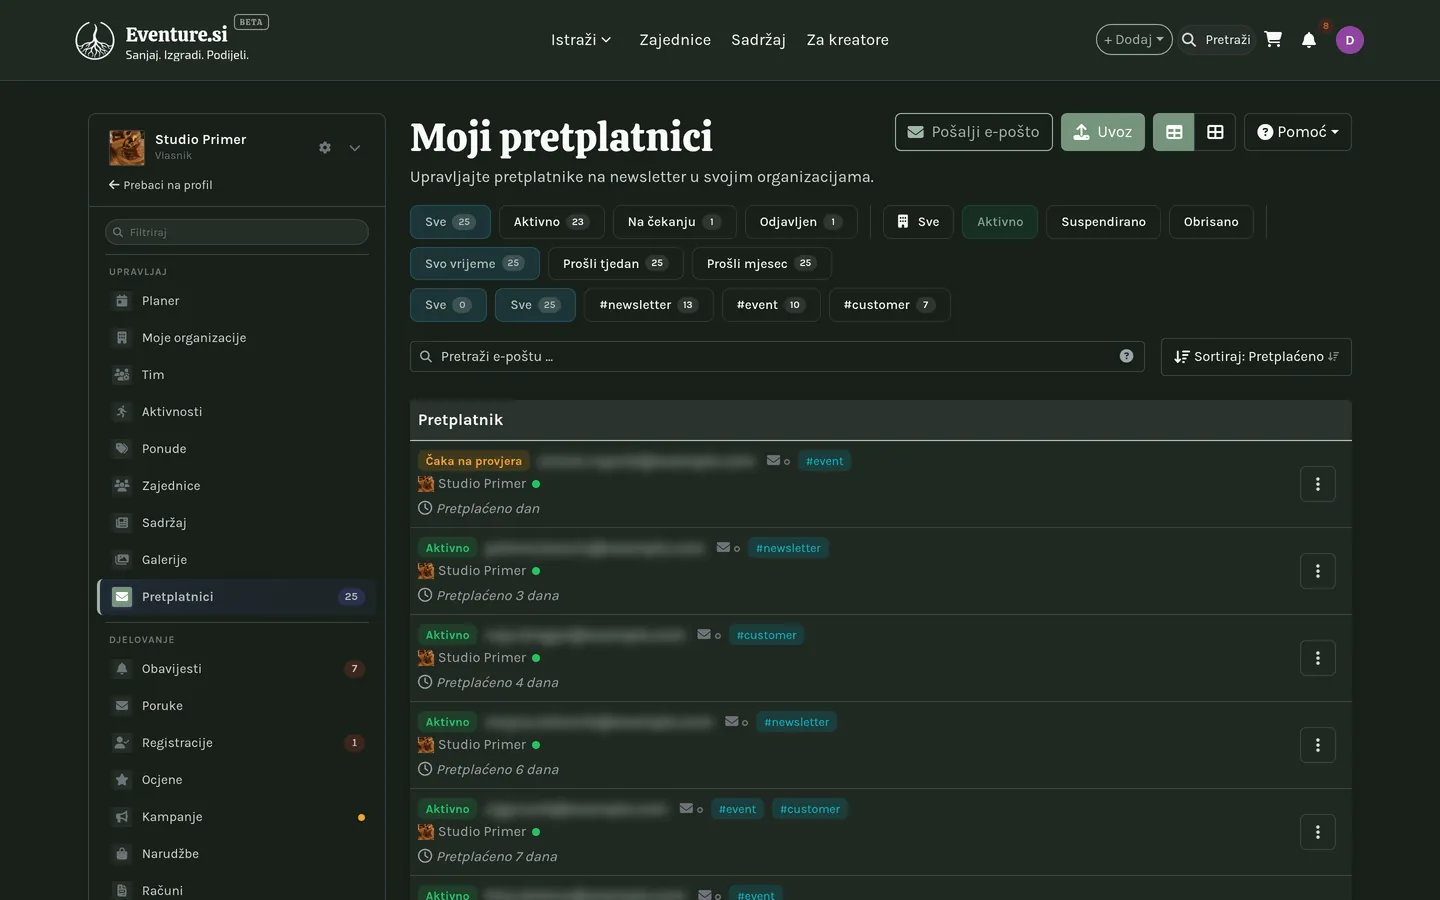Open Studio Primer settings gear
Image resolution: width=1440 pixels, height=900 pixels.
[x=325, y=148]
